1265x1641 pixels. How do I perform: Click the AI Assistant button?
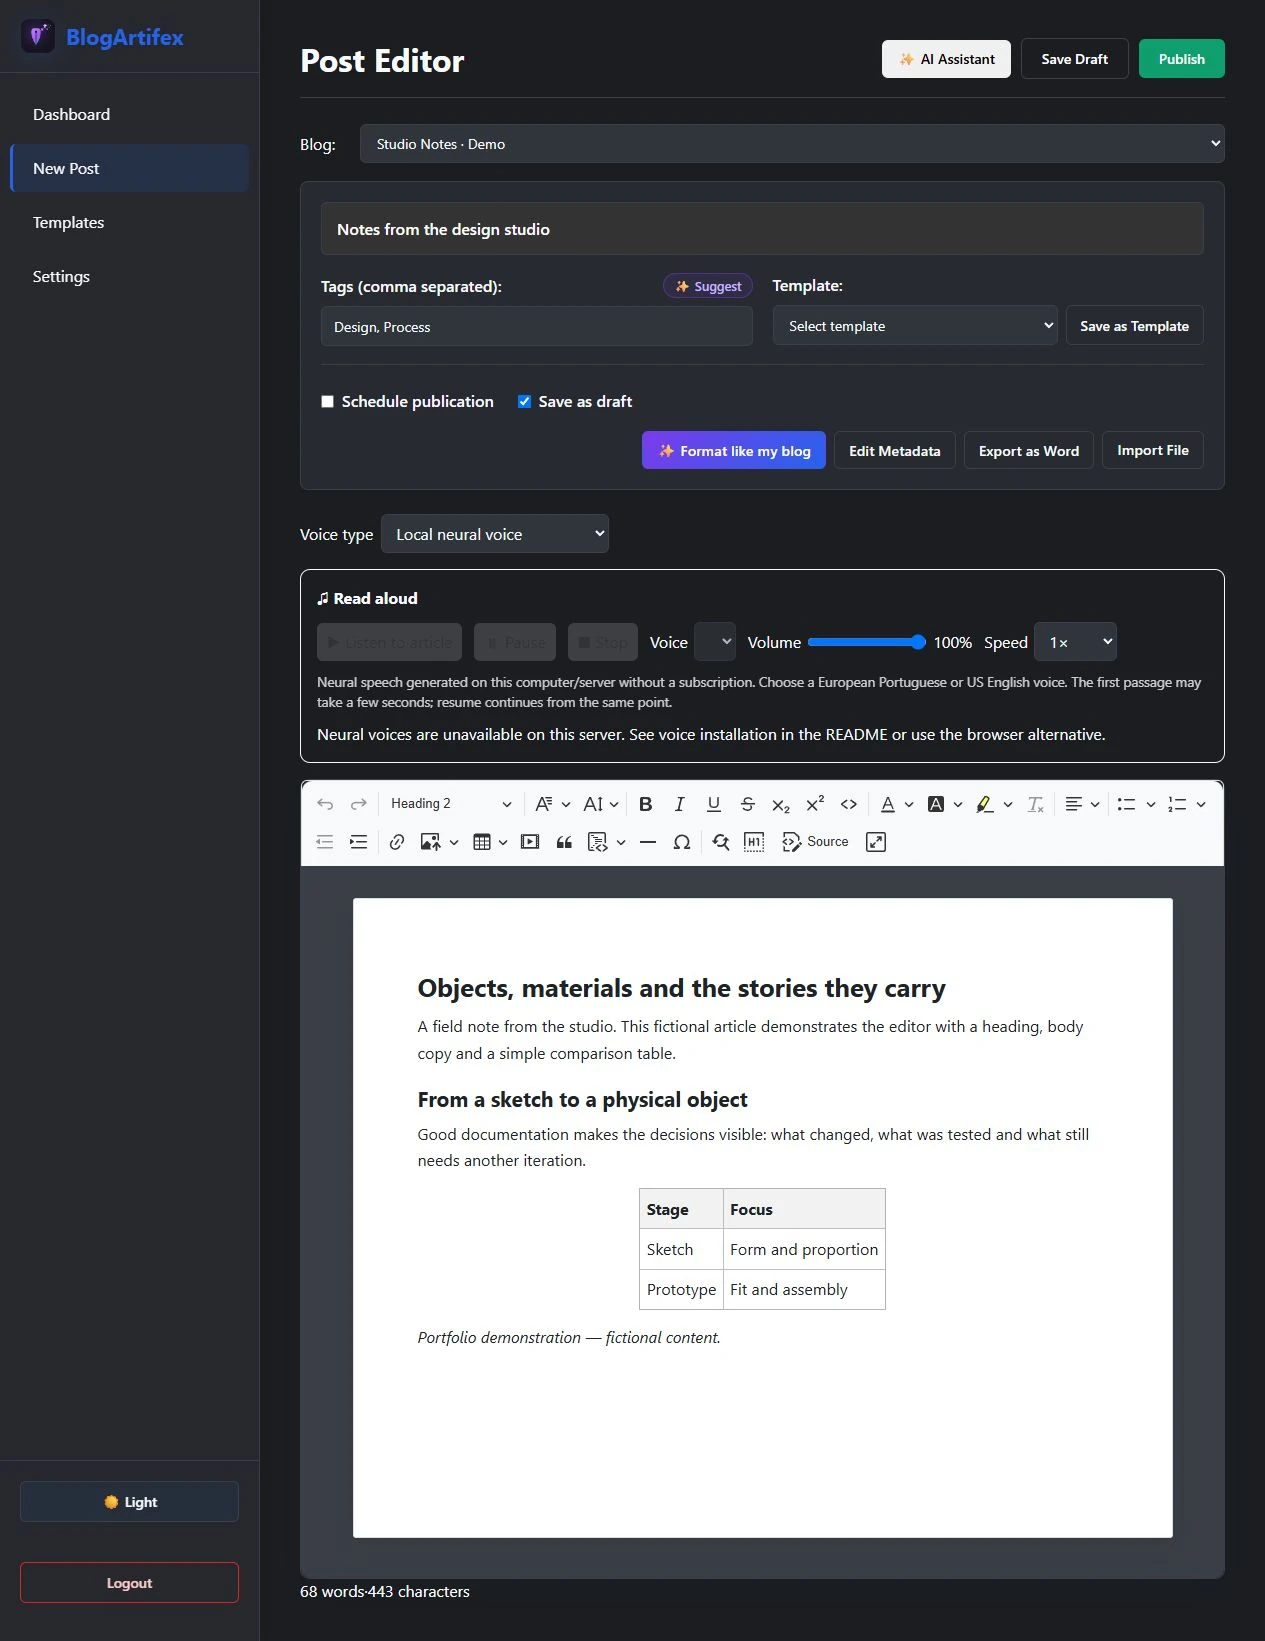click(x=946, y=59)
